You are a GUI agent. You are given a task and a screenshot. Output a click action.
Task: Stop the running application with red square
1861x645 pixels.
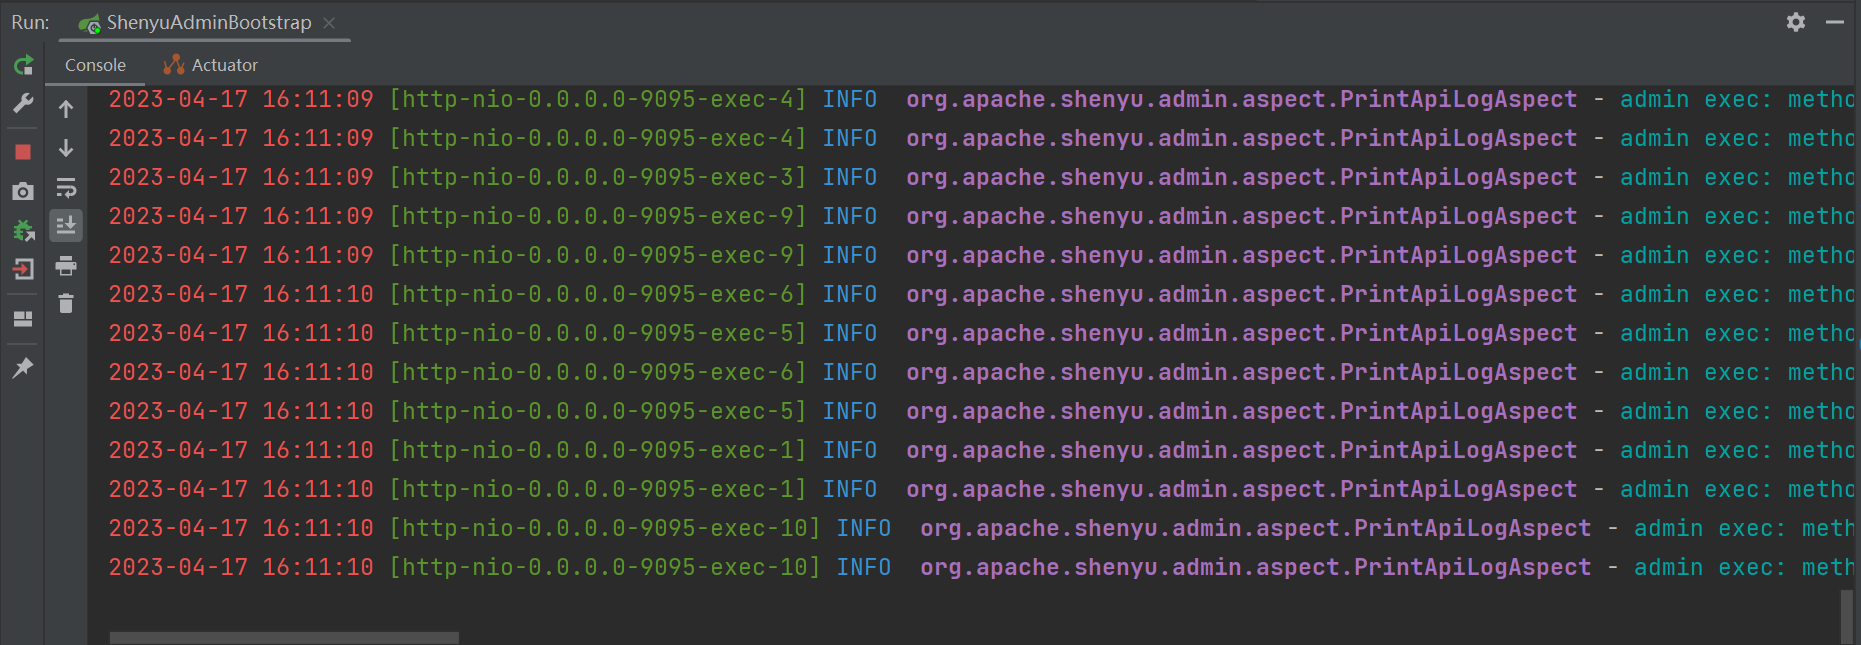[23, 152]
